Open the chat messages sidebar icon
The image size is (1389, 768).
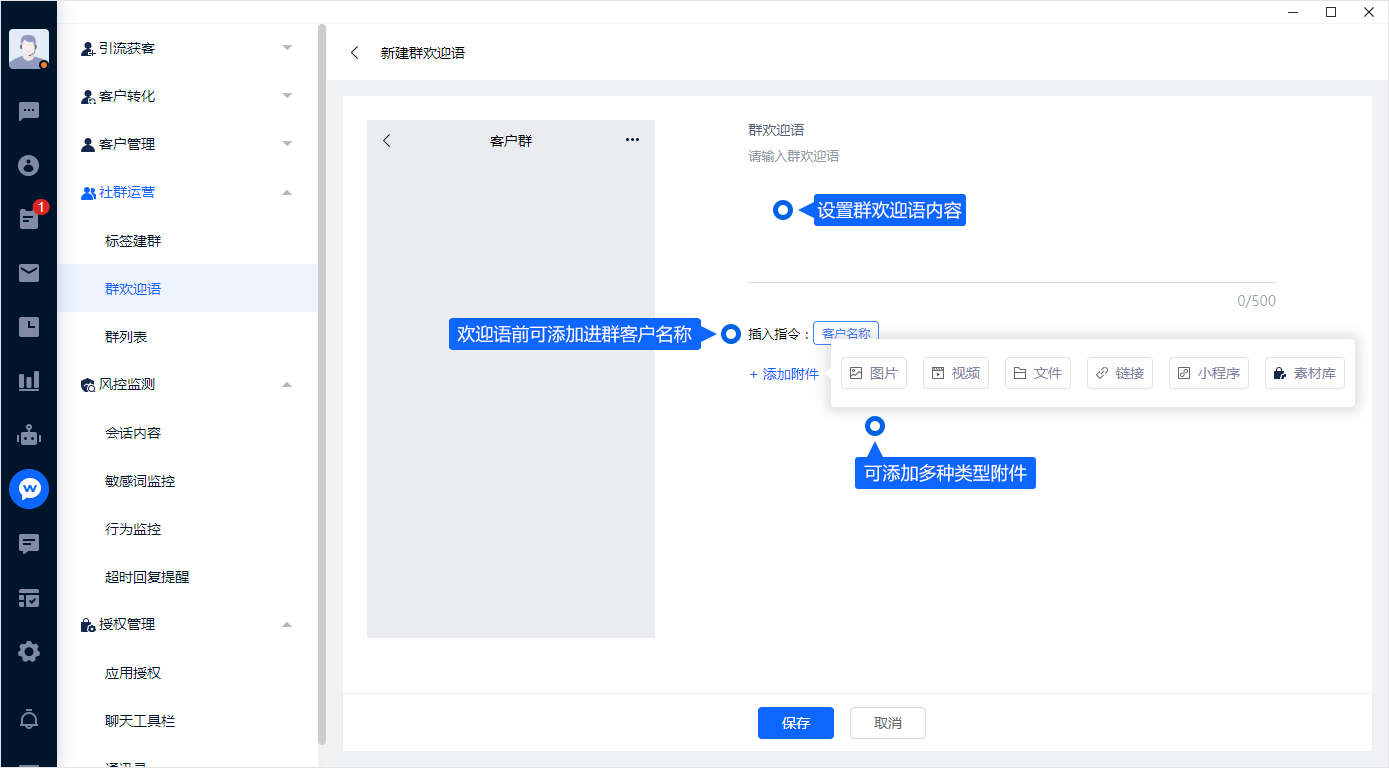click(29, 111)
